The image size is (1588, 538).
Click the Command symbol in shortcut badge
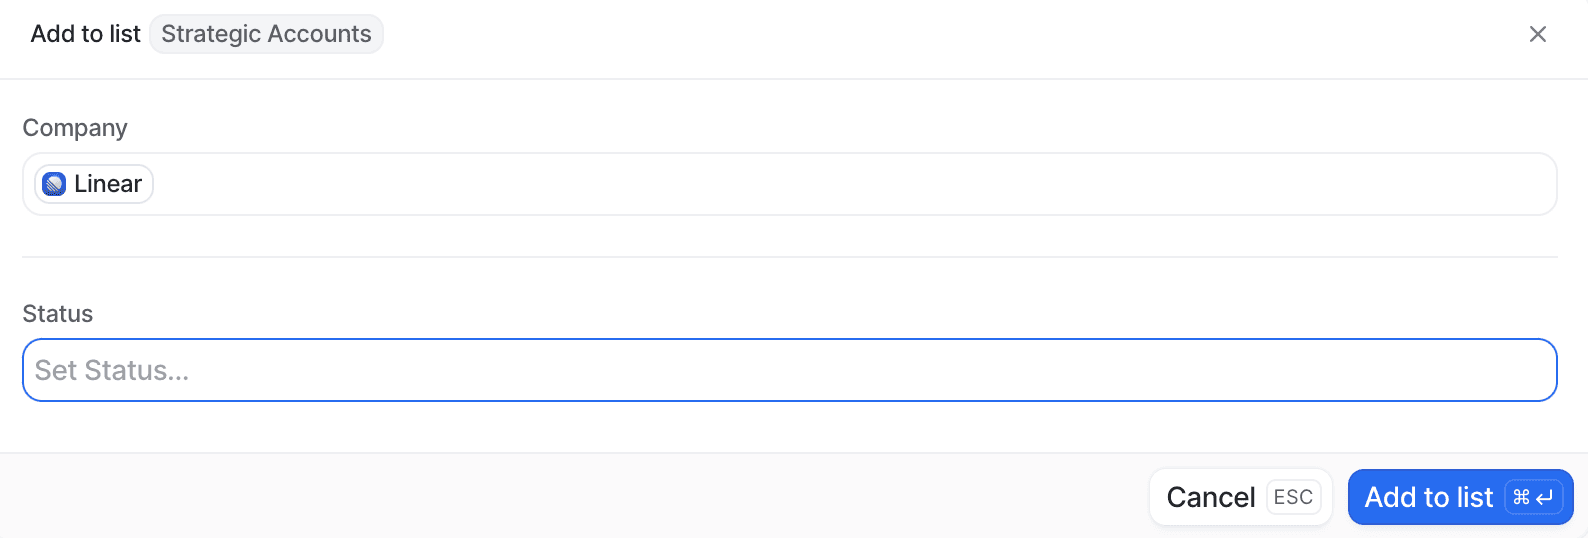coord(1521,497)
